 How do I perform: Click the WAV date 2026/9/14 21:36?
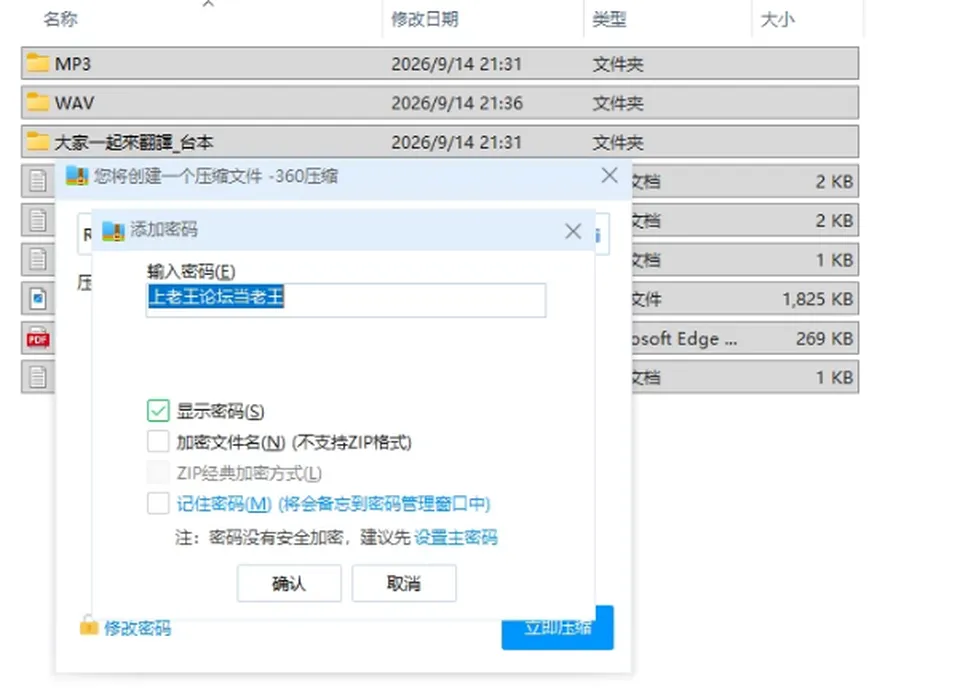(457, 103)
